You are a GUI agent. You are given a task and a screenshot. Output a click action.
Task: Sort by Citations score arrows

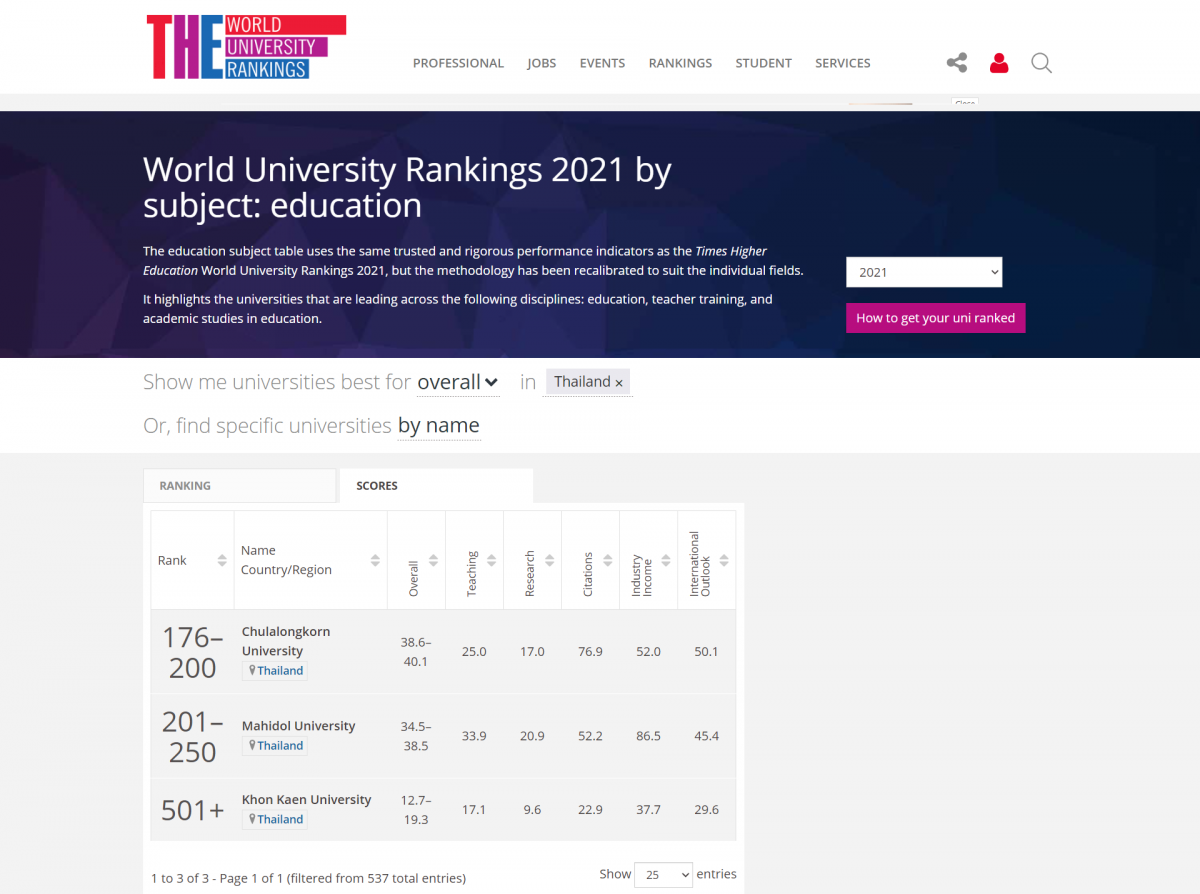click(x=607, y=560)
